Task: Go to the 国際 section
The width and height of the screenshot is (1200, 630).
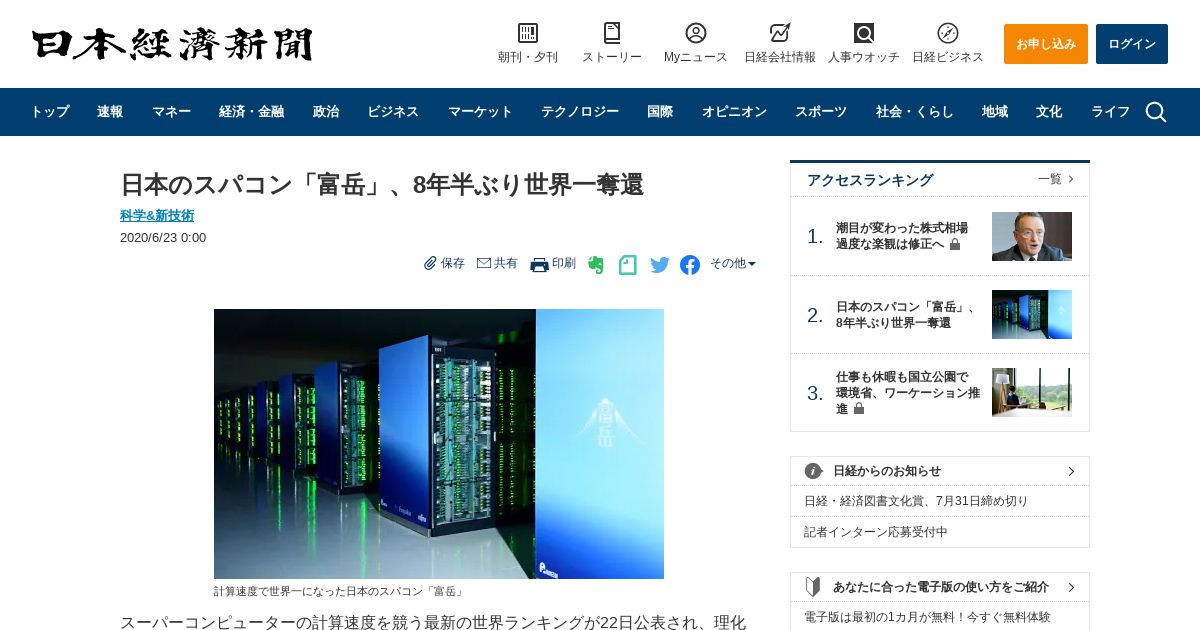Action: (x=660, y=112)
